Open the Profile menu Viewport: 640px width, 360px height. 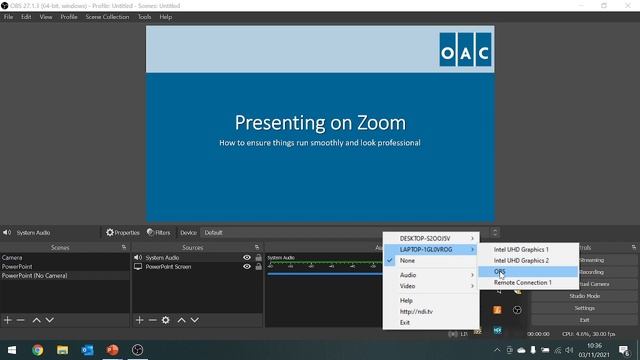[69, 17]
